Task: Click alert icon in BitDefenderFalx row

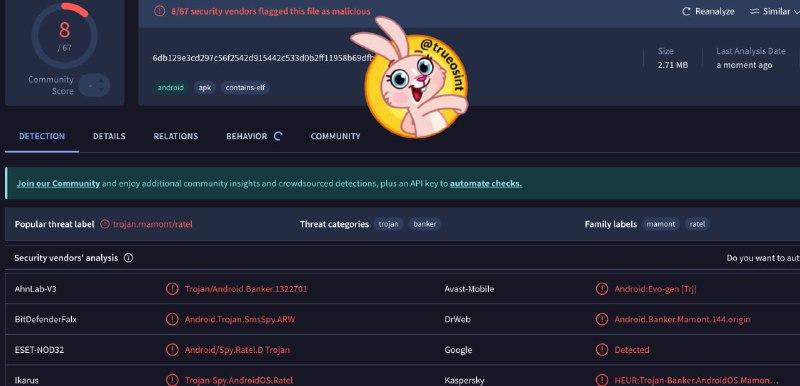Action: coord(172,320)
